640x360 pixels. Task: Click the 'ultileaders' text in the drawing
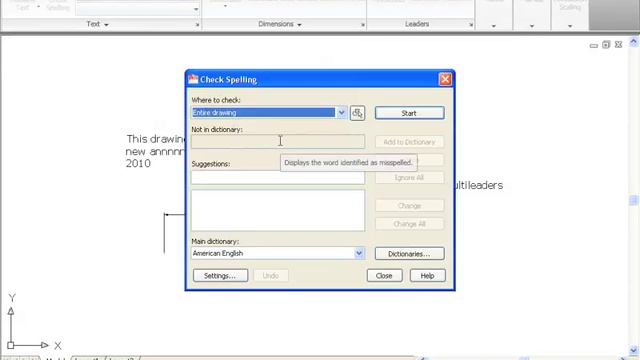[478, 185]
